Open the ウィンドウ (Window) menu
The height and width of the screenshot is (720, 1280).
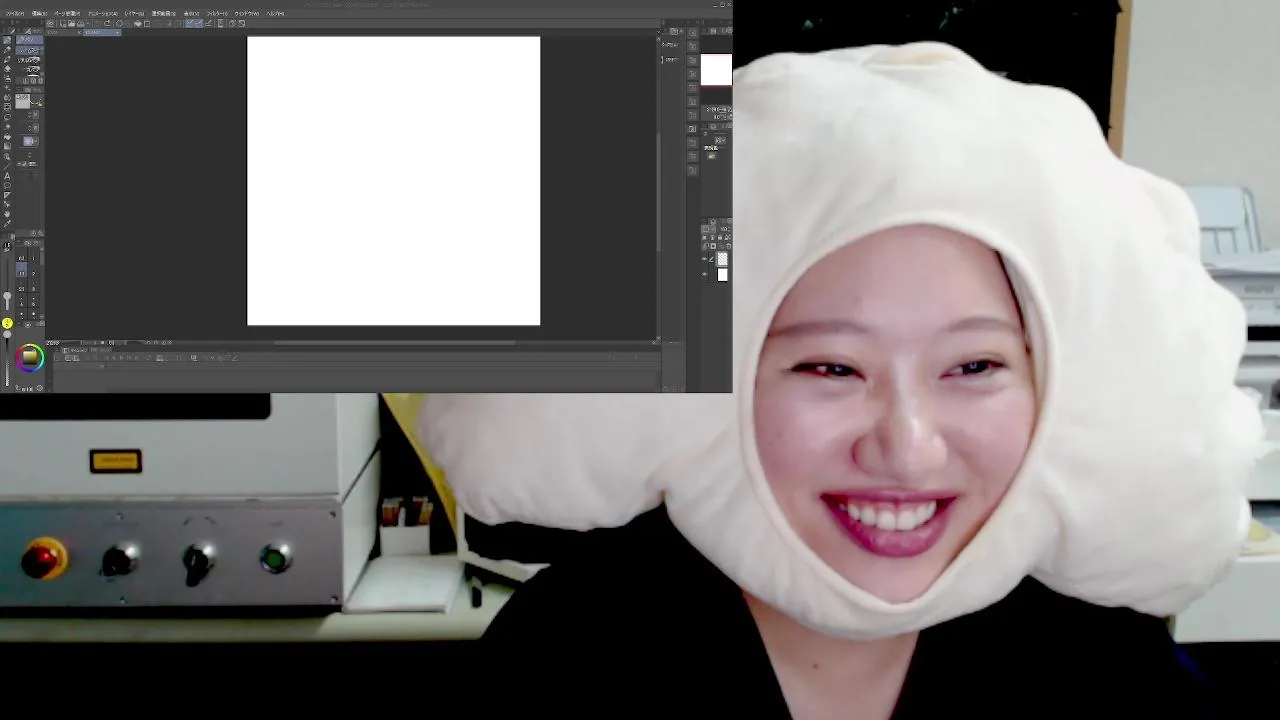pyautogui.click(x=246, y=14)
